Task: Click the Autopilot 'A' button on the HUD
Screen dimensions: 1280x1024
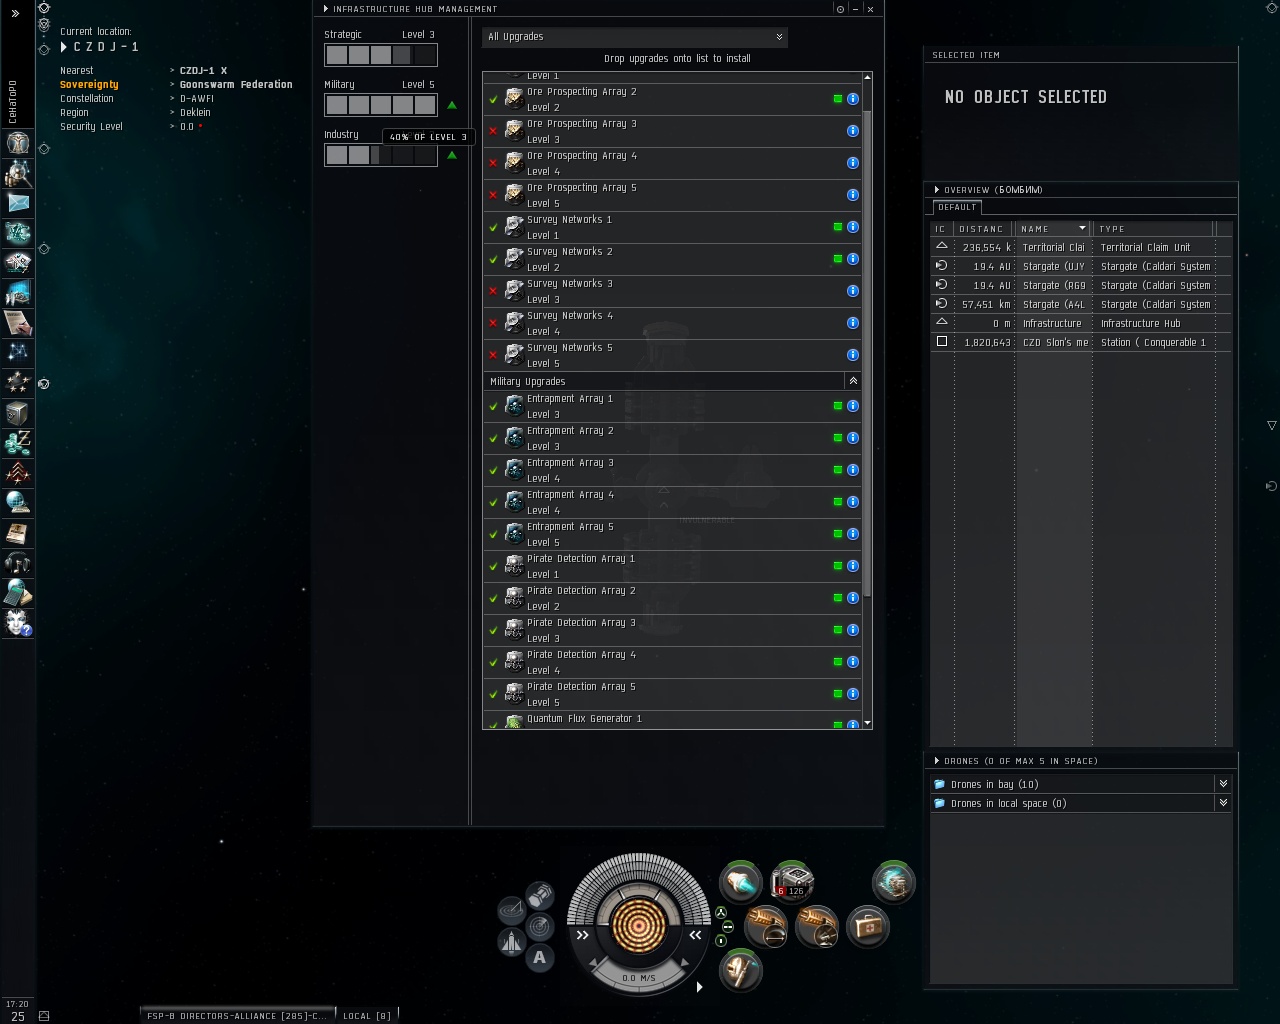Action: click(x=540, y=958)
